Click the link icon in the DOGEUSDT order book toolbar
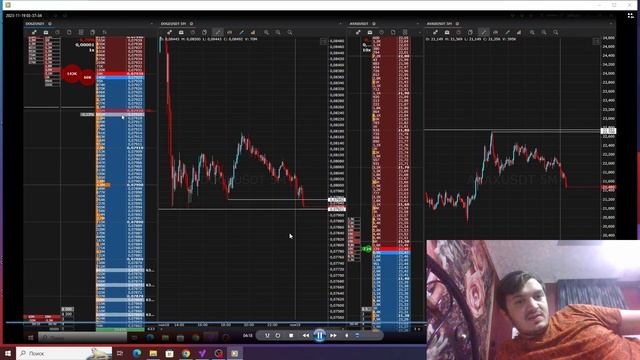640x360 pixels. pyautogui.click(x=34, y=32)
